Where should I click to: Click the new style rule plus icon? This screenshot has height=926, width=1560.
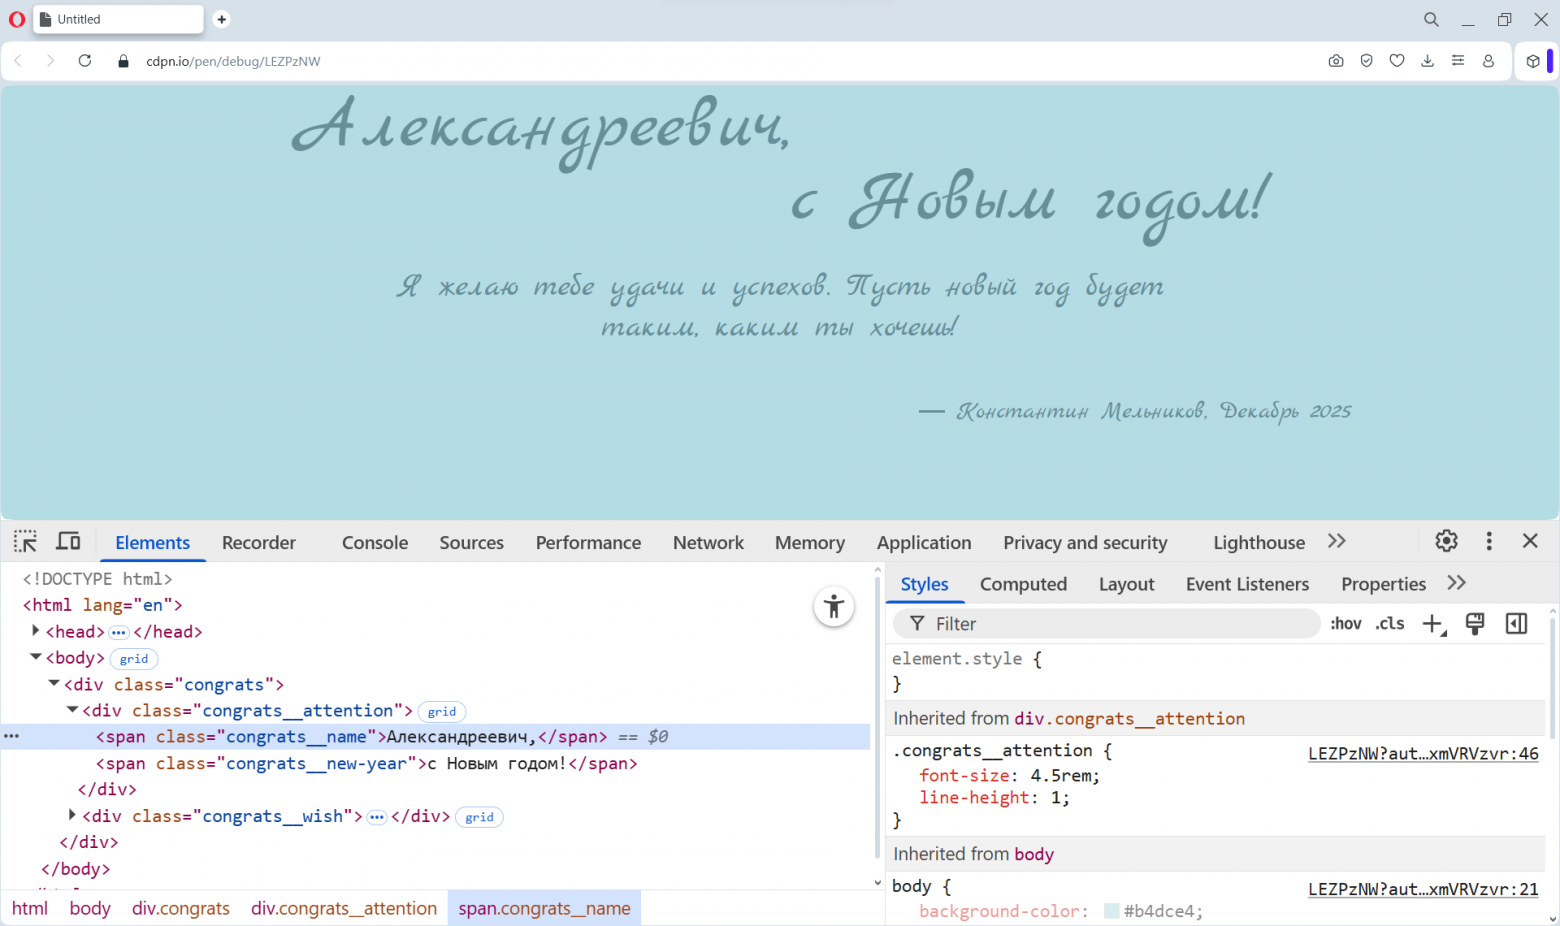point(1433,624)
